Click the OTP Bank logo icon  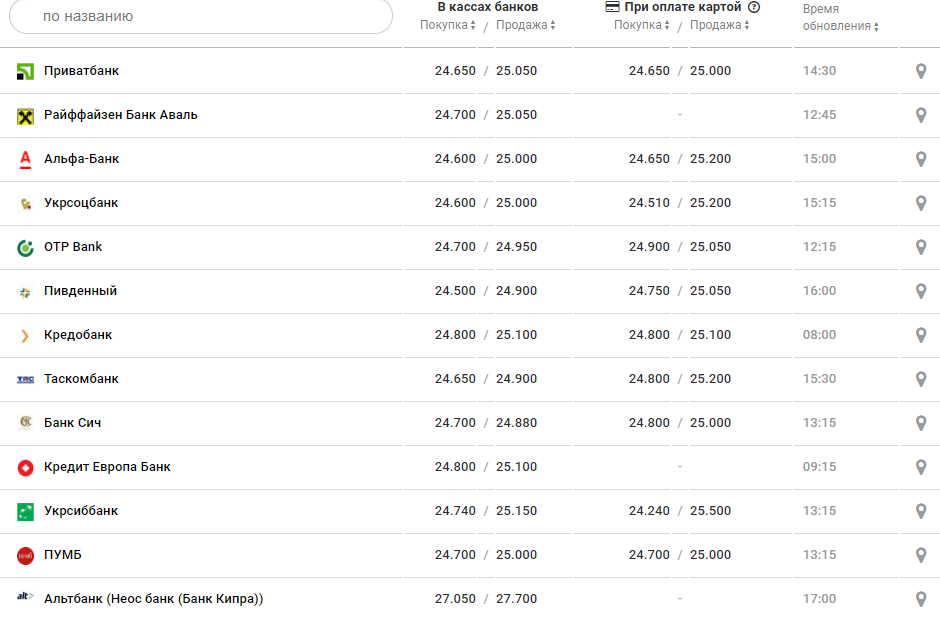(26, 248)
